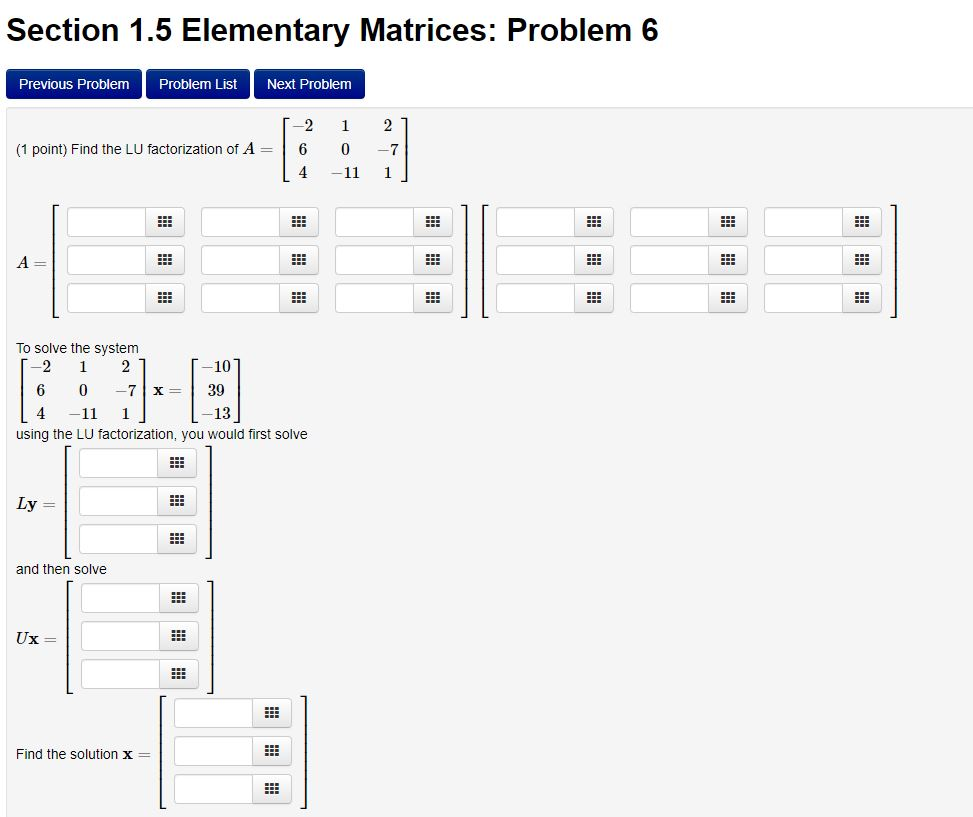Open equation editor for first L matrix entry
This screenshot has width=973, height=817.
click(x=166, y=222)
